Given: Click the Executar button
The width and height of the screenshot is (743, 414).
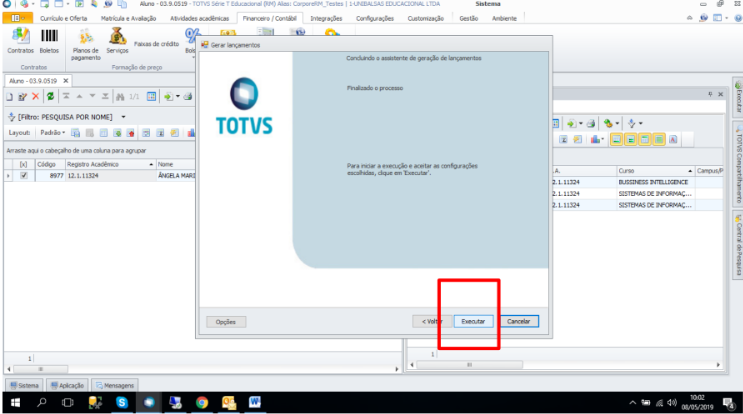Looking at the screenshot, I should (472, 321).
